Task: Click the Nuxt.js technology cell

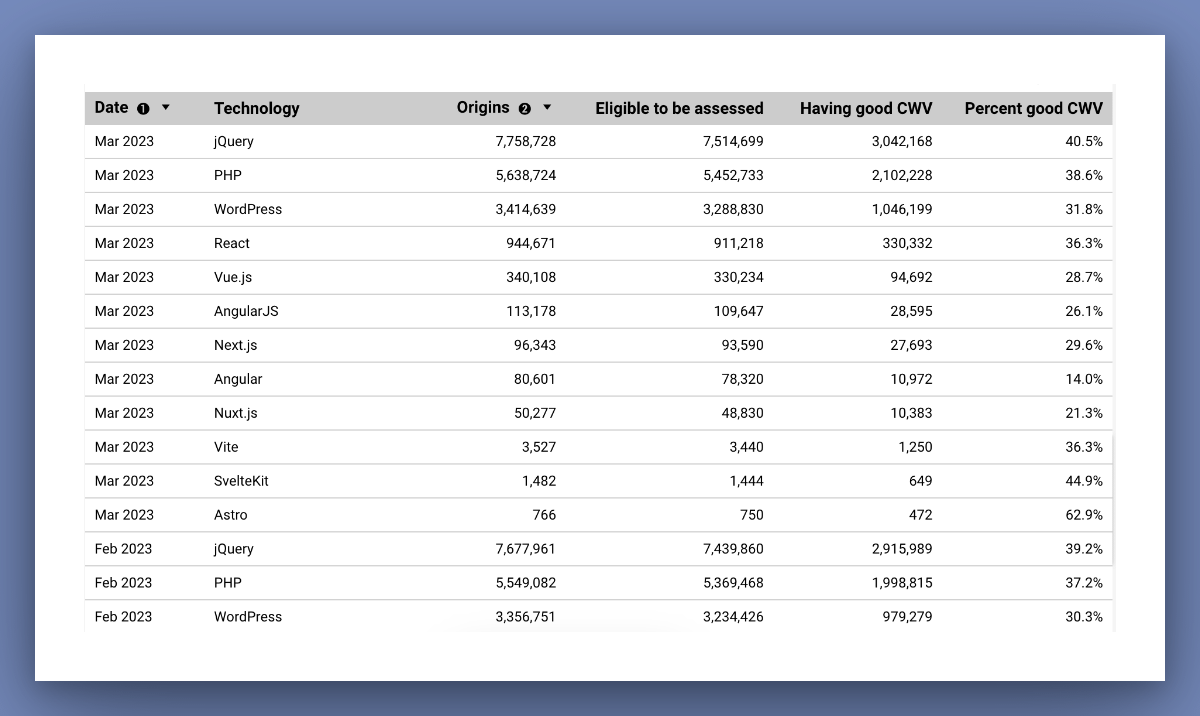Action: pos(235,413)
